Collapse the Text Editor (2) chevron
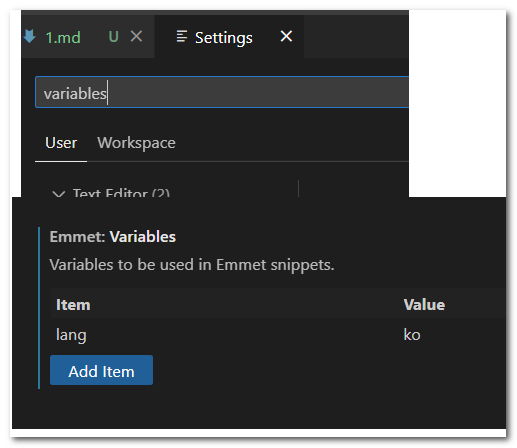Screen dimensions: 517x448 coord(59,194)
